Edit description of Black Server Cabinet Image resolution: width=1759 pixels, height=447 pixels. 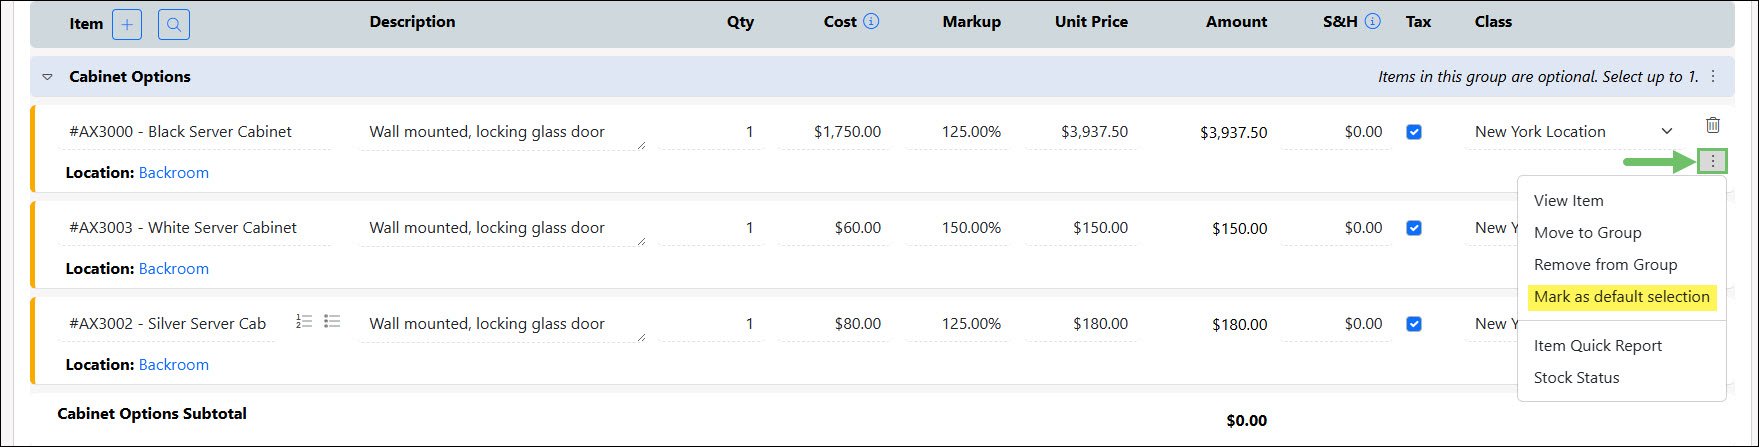502,132
